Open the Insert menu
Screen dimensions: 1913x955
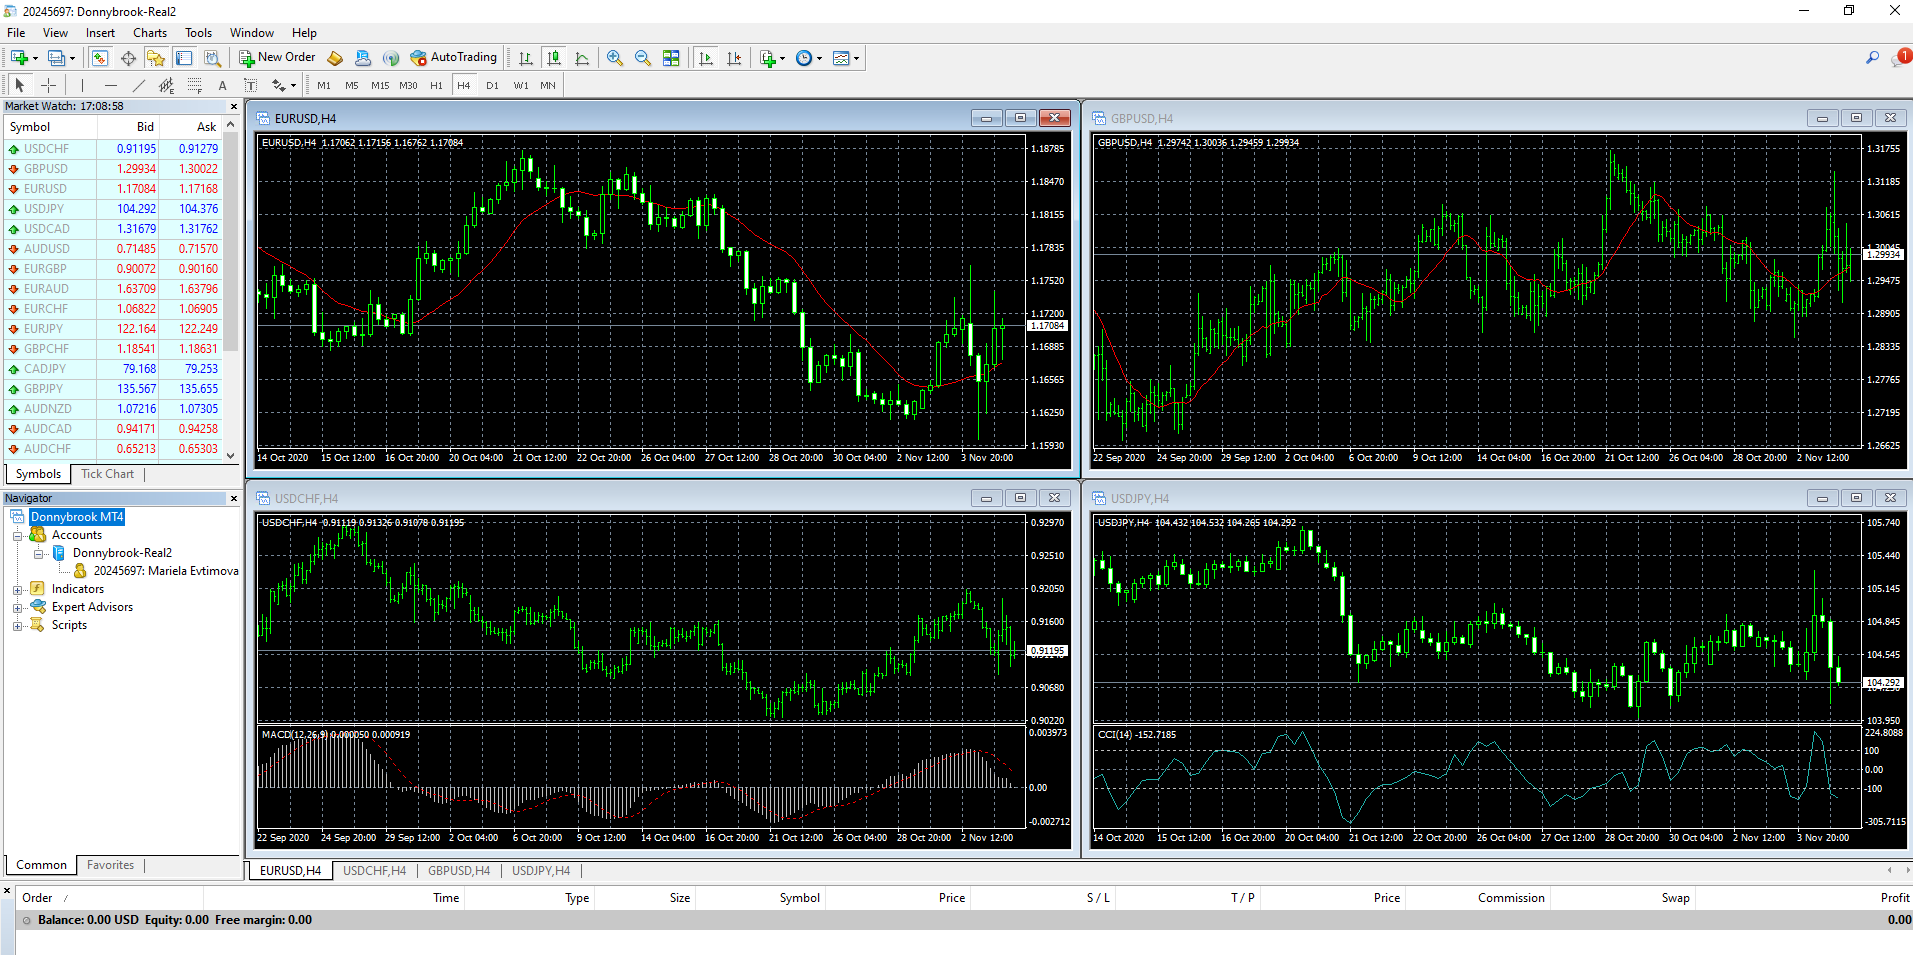click(x=100, y=33)
